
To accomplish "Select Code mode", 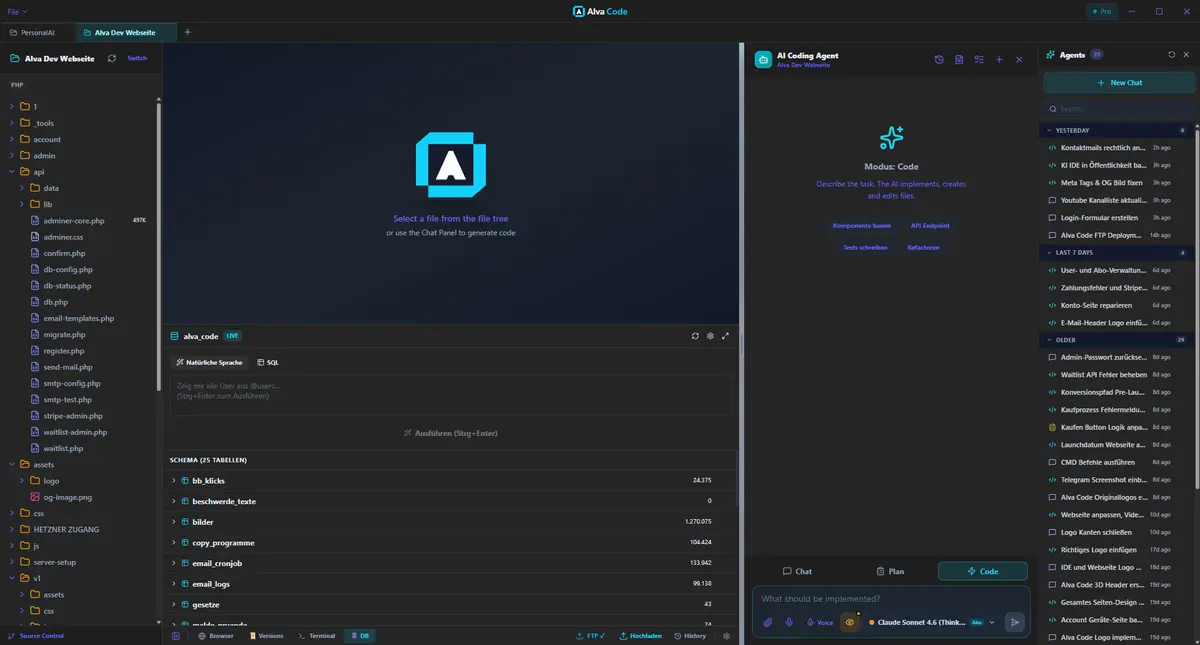I will (983, 571).
